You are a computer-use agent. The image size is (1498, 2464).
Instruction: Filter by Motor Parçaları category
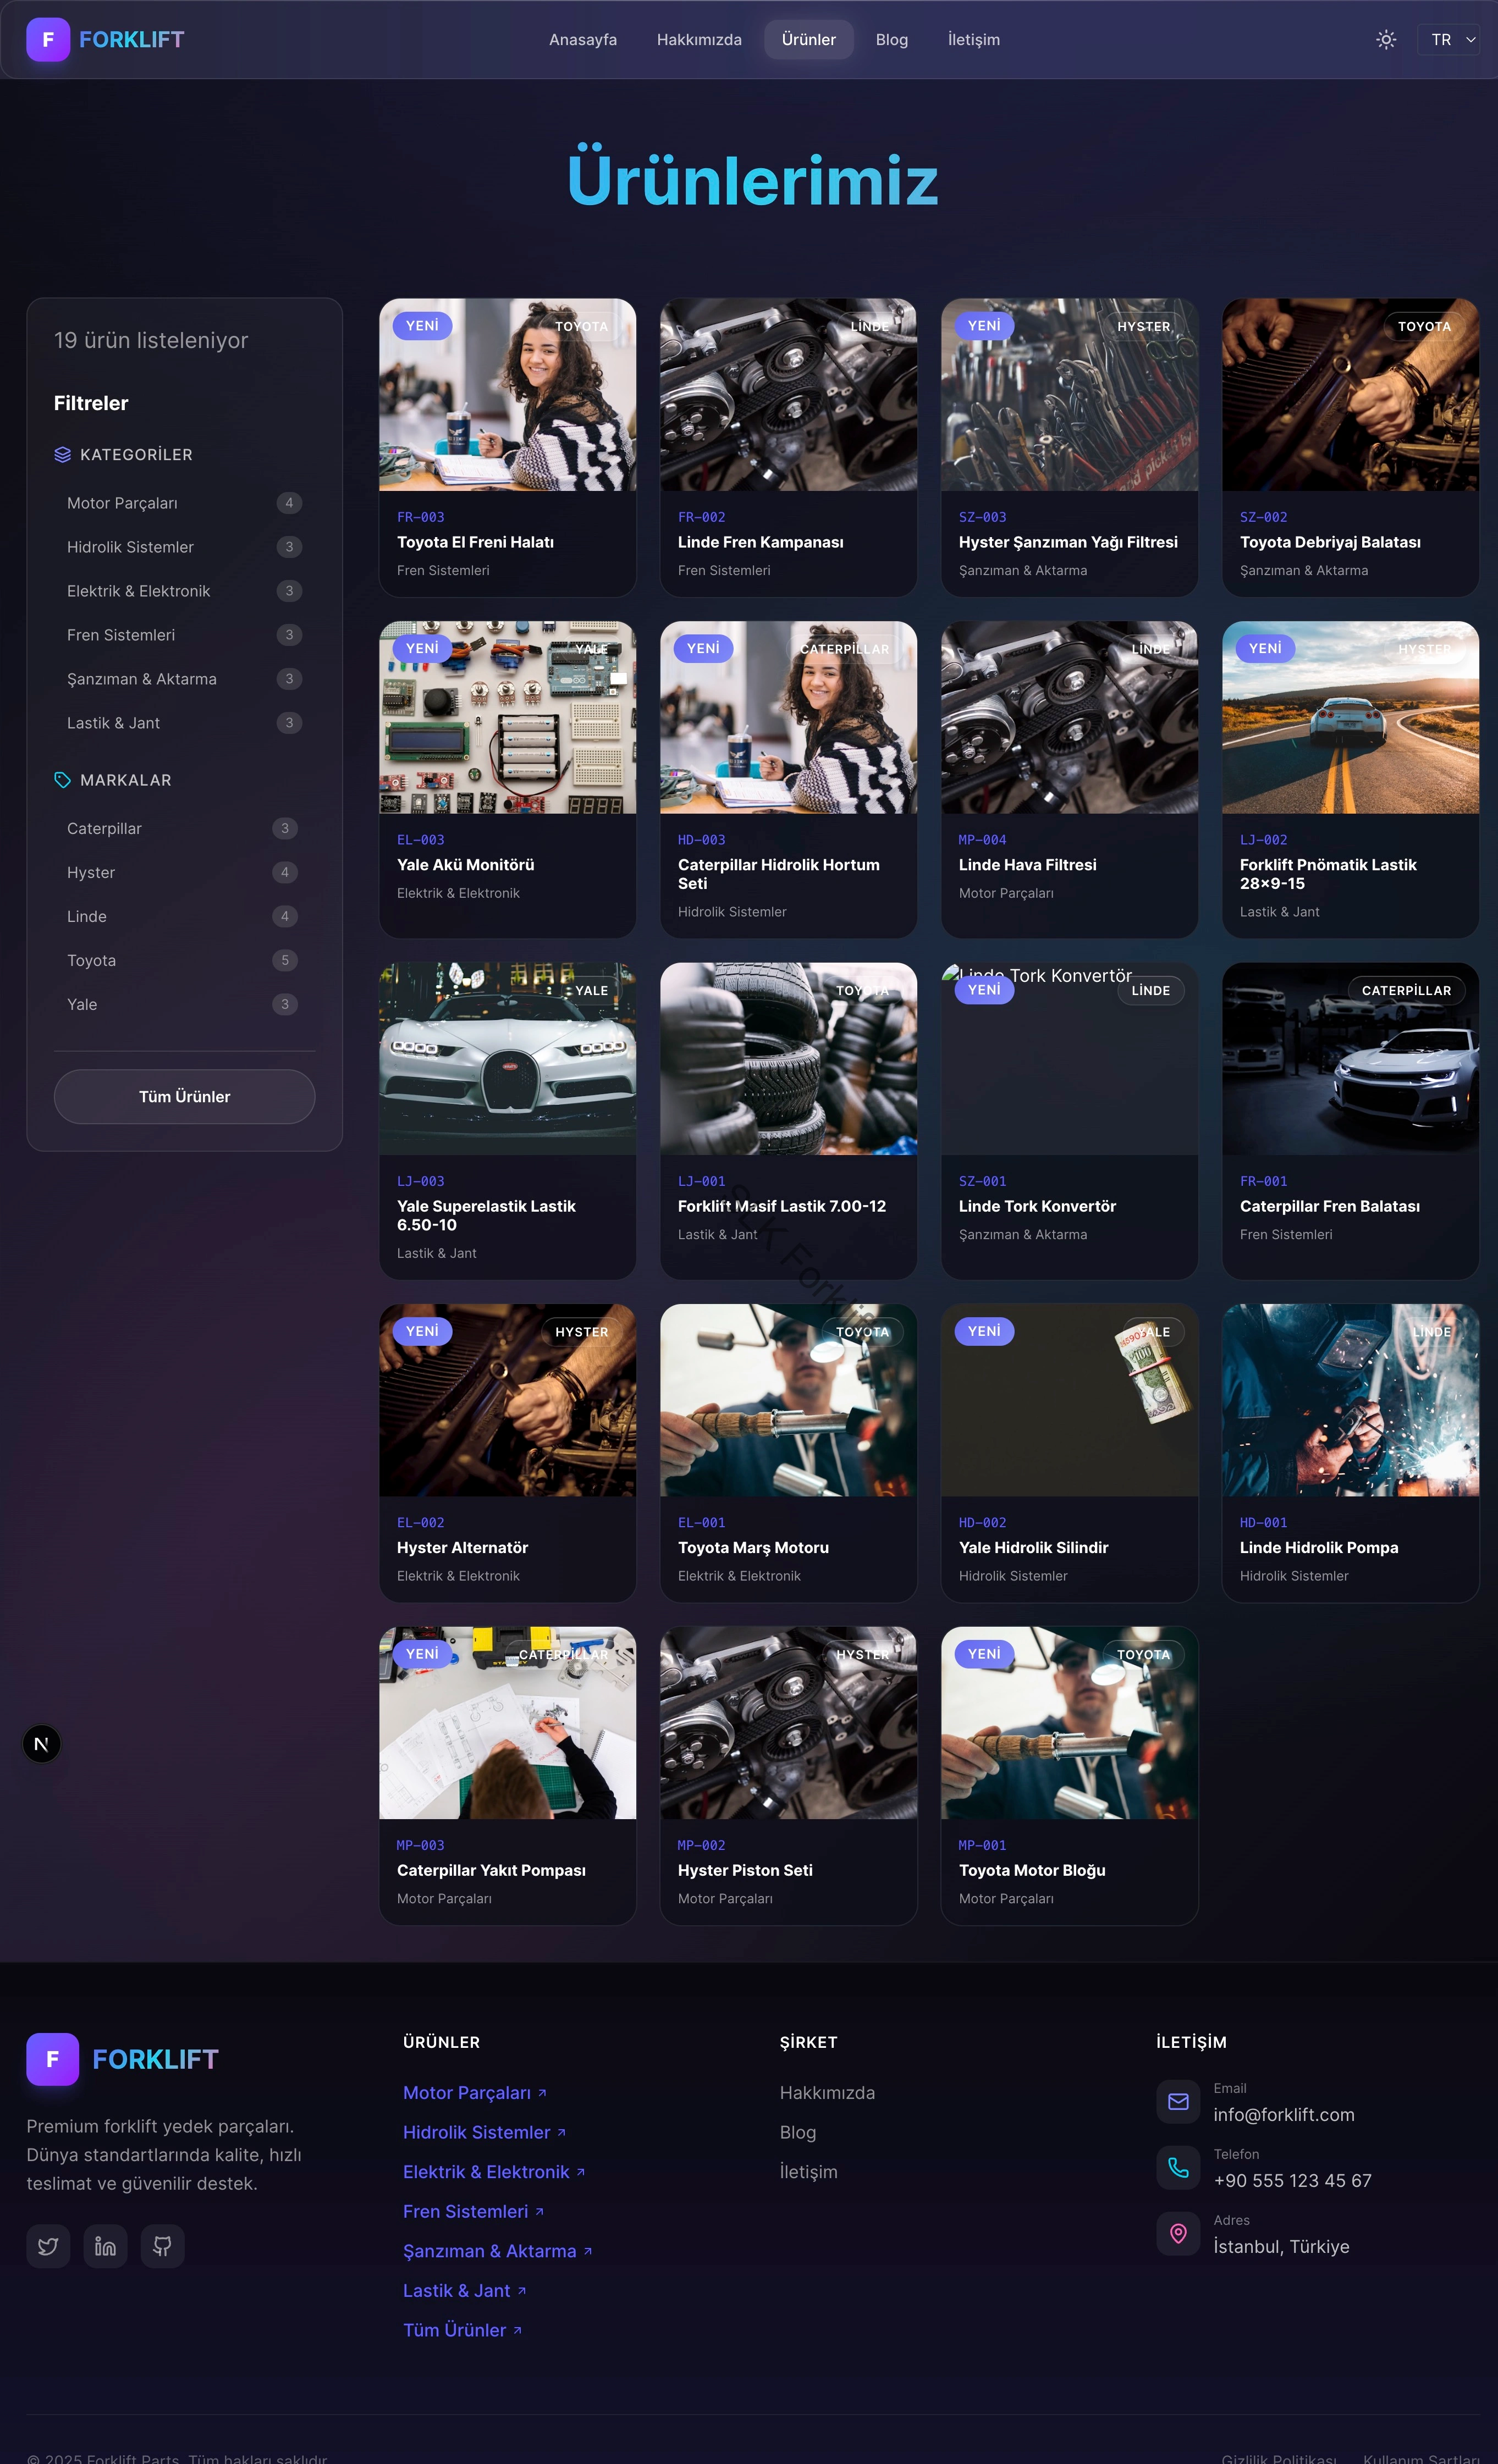coord(122,503)
